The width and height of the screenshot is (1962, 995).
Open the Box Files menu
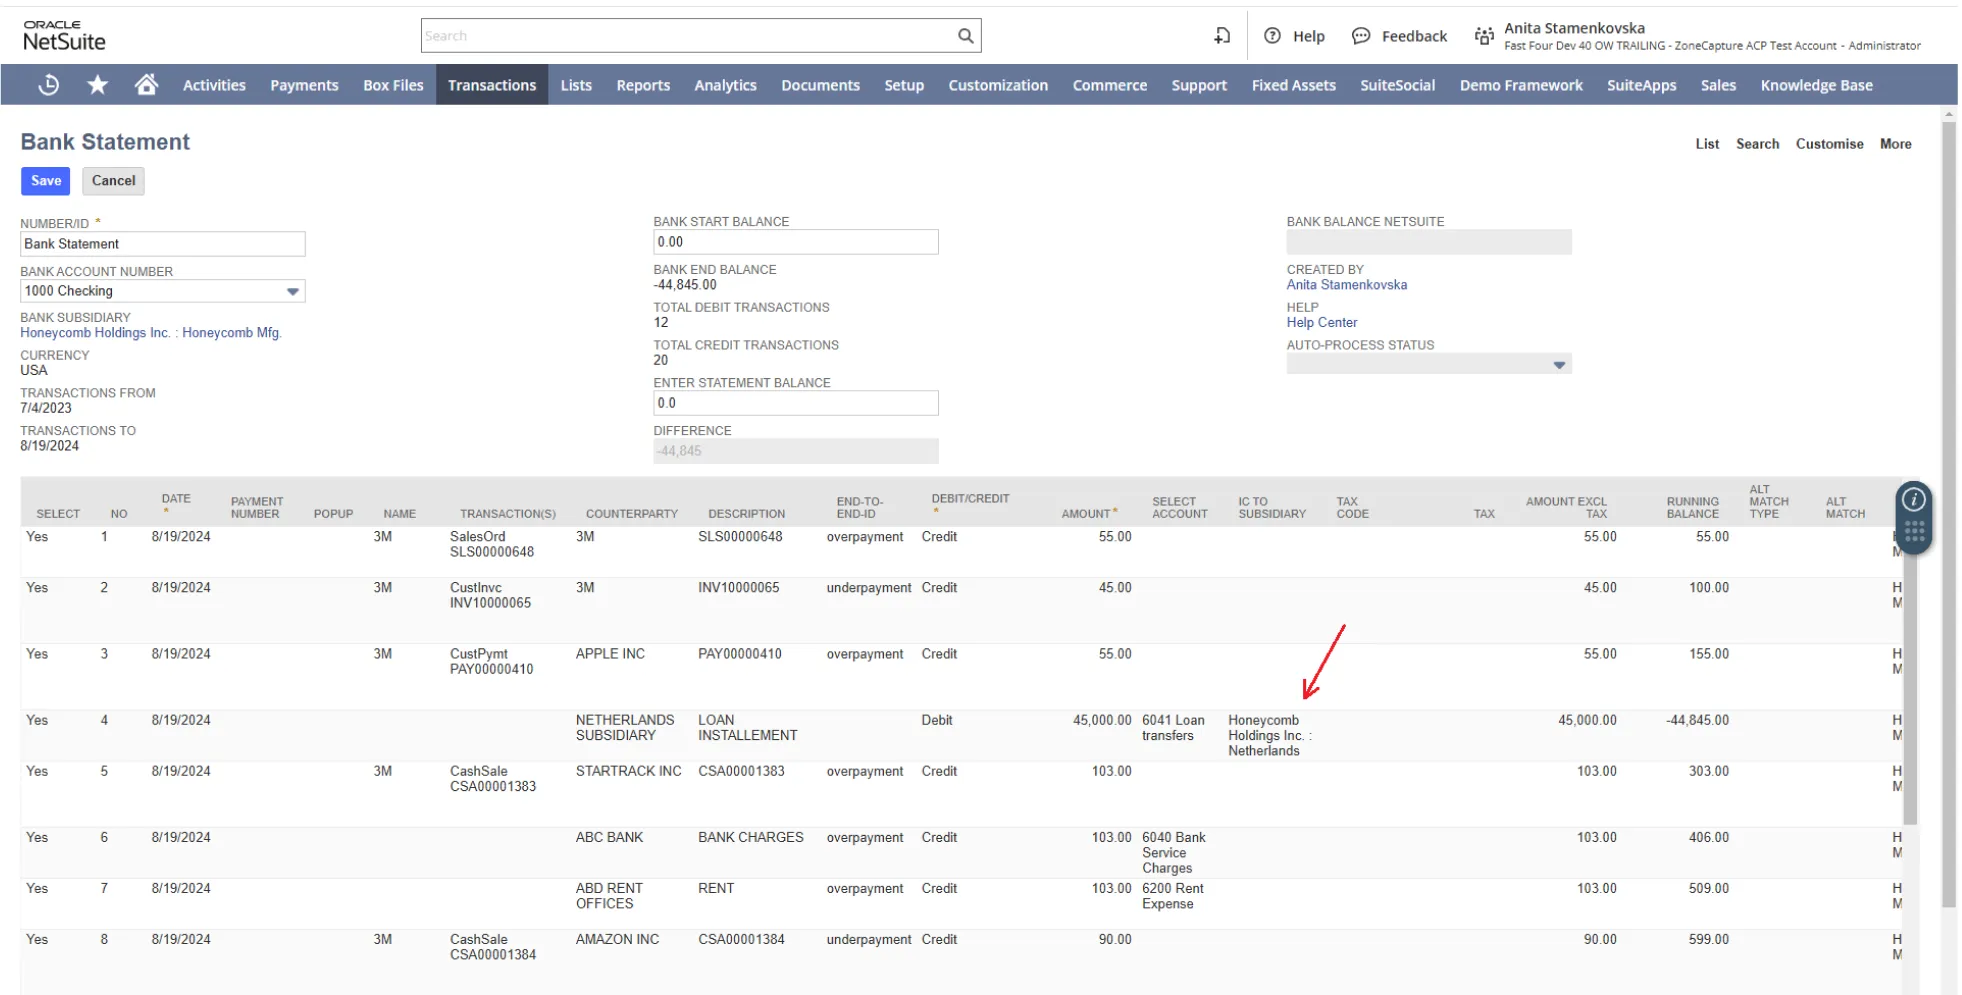393,85
